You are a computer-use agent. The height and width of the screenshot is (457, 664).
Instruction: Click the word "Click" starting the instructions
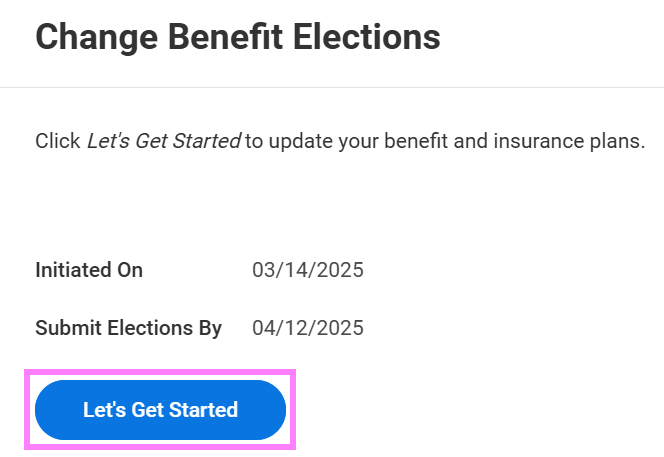tap(58, 141)
